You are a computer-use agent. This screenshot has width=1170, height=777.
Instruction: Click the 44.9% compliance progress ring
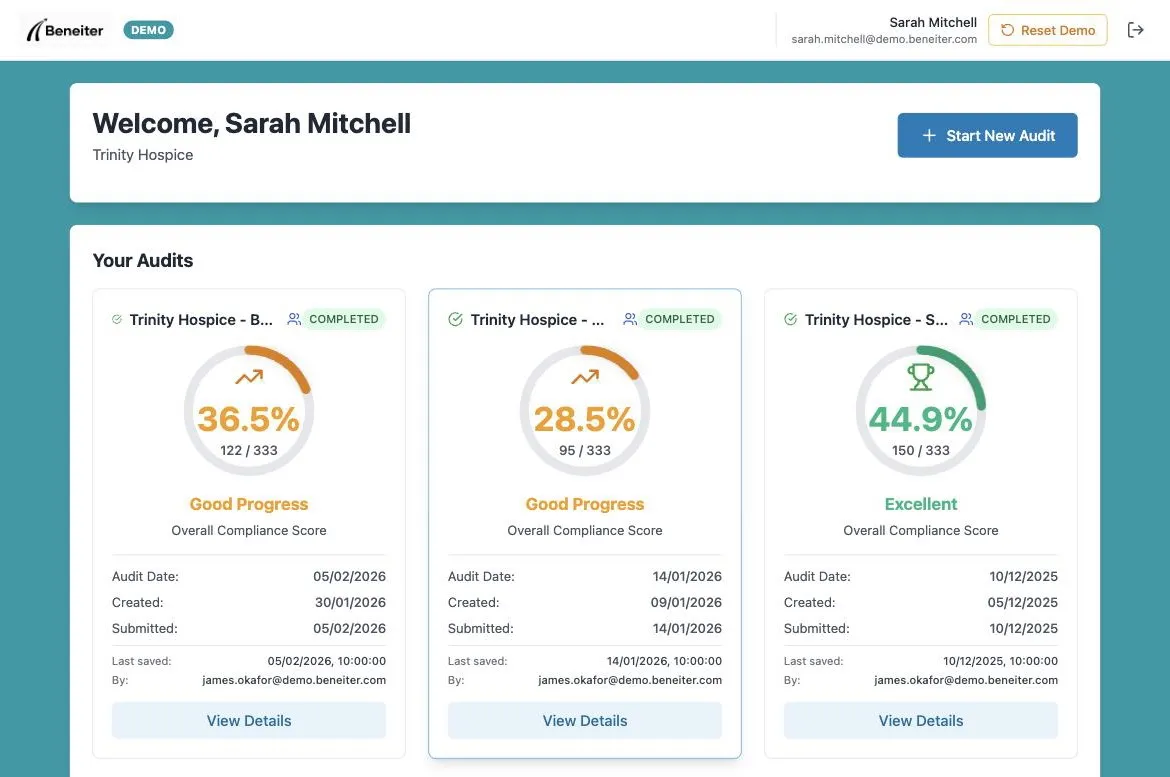pos(921,411)
